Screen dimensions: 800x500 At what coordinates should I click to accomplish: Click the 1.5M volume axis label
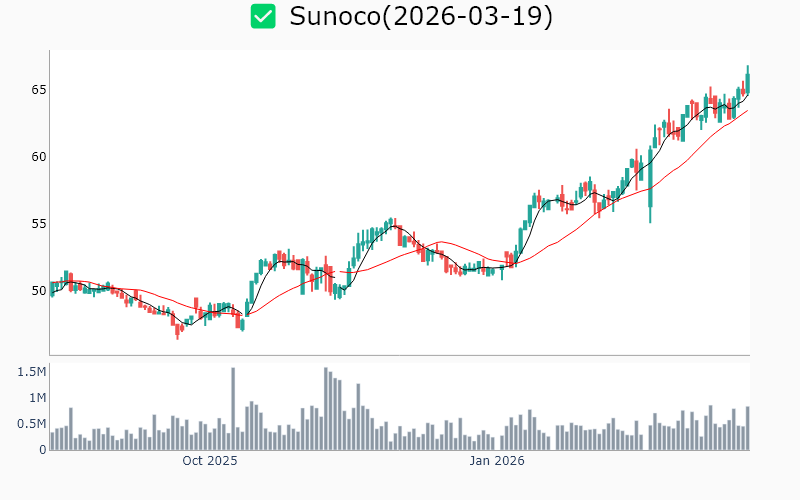pyautogui.click(x=31, y=372)
